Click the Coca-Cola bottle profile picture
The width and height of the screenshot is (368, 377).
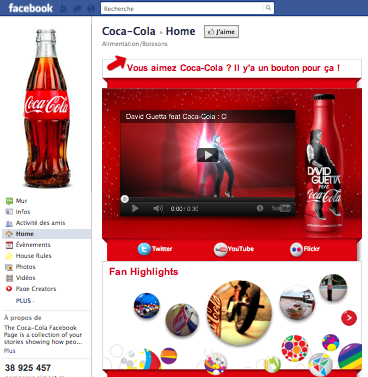pos(46,108)
